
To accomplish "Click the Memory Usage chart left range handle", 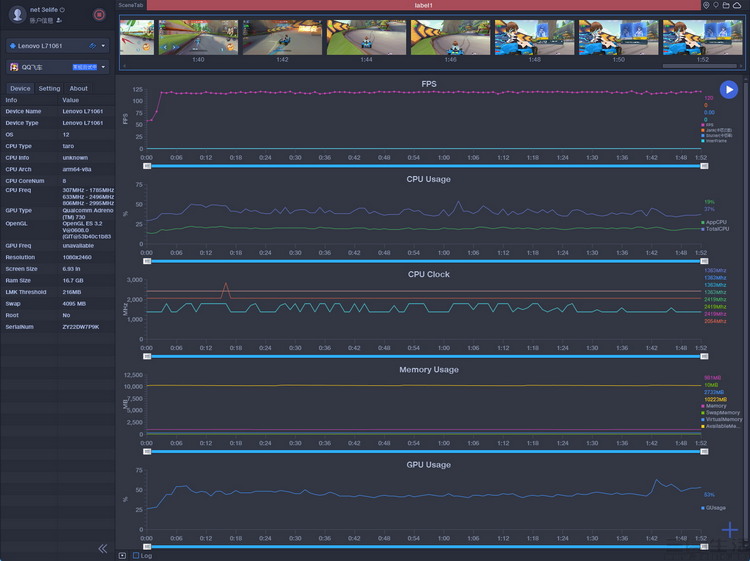I will tap(147, 451).
